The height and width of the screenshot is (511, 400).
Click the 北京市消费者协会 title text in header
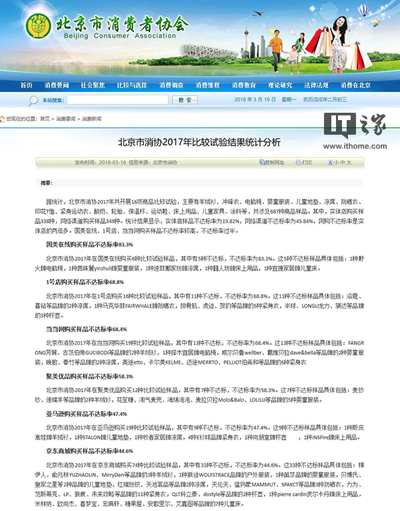pos(122,23)
